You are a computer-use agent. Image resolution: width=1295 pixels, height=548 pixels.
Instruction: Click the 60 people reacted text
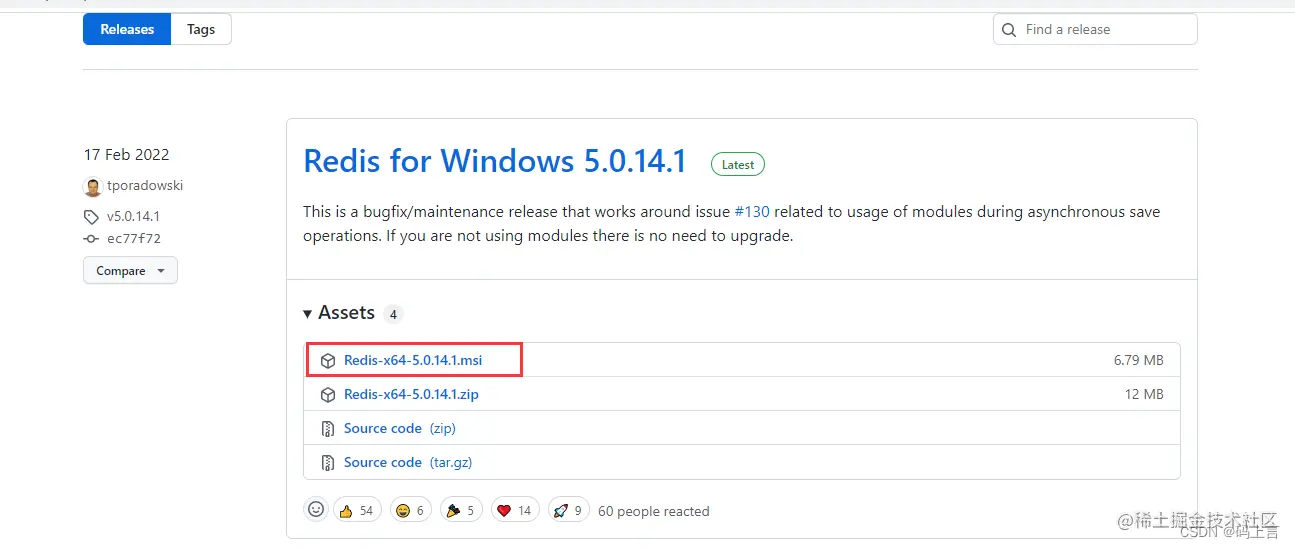(654, 511)
